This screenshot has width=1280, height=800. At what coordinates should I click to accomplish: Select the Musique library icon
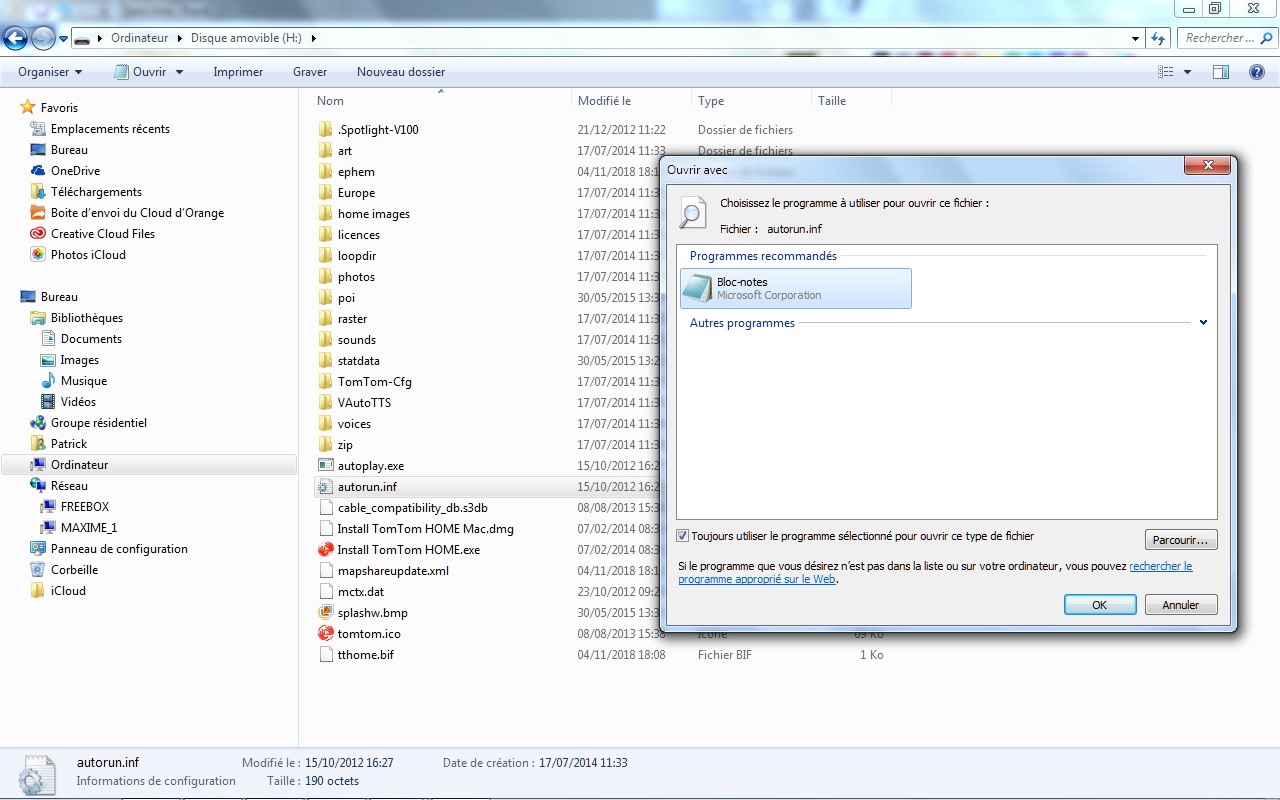pyautogui.click(x=48, y=381)
